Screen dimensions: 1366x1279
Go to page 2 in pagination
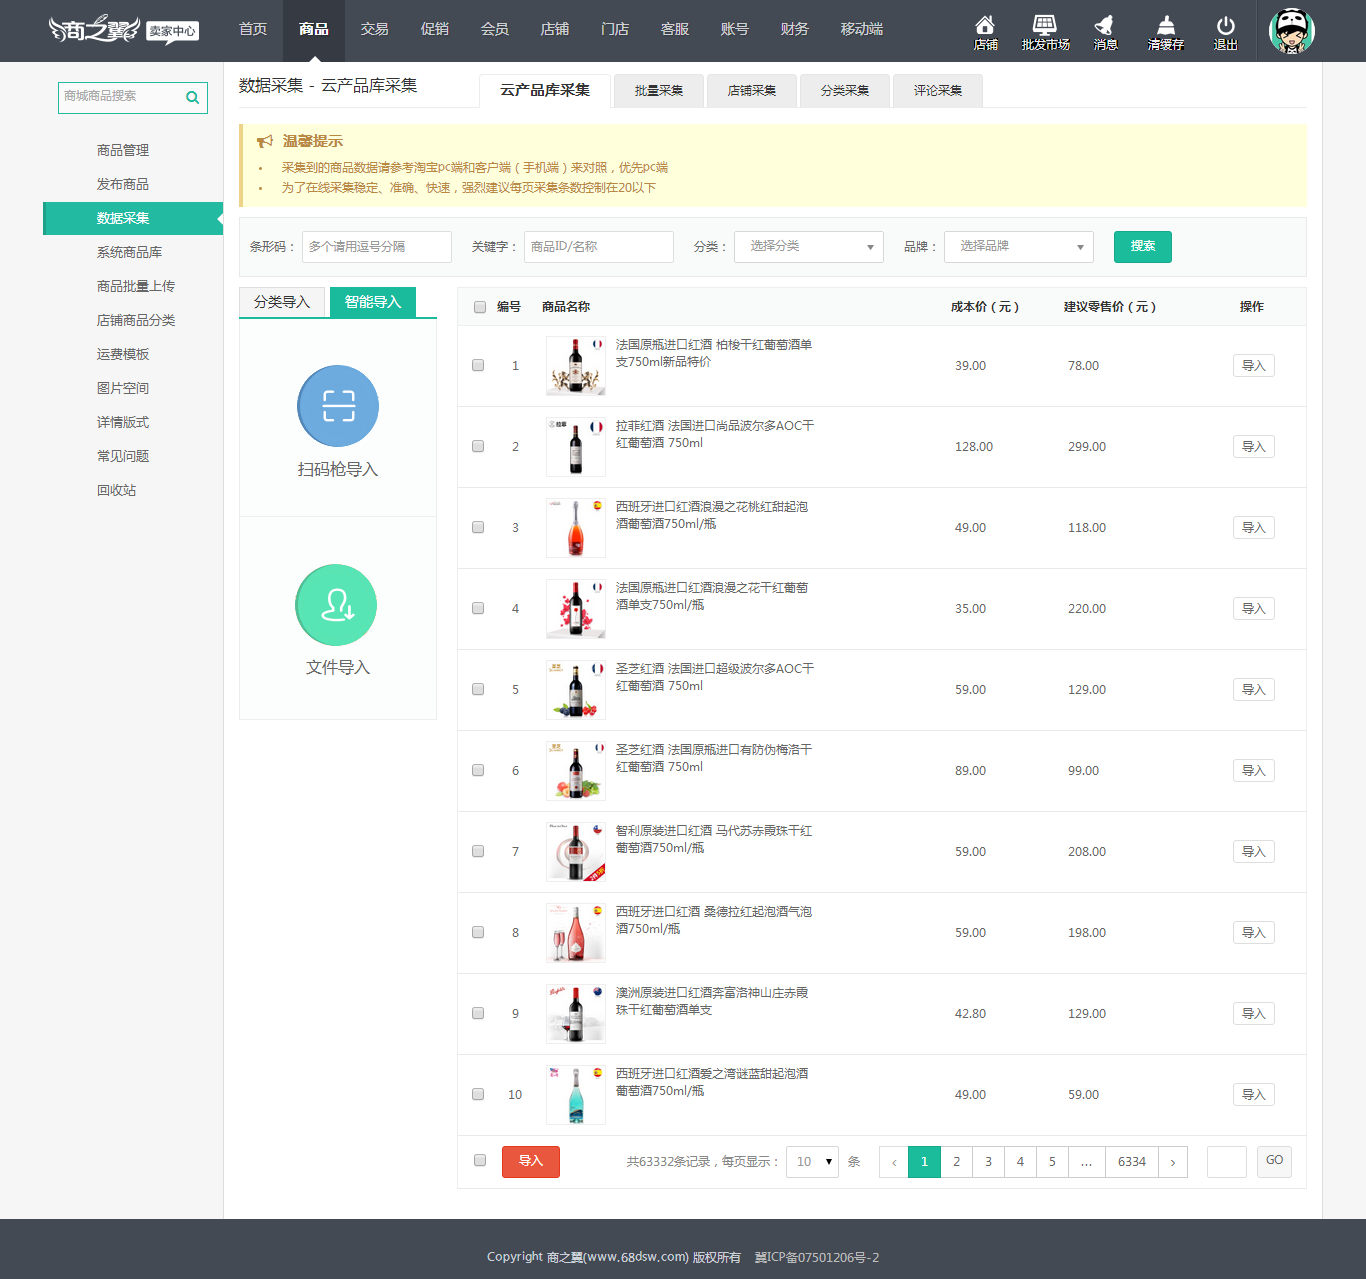(x=956, y=1162)
